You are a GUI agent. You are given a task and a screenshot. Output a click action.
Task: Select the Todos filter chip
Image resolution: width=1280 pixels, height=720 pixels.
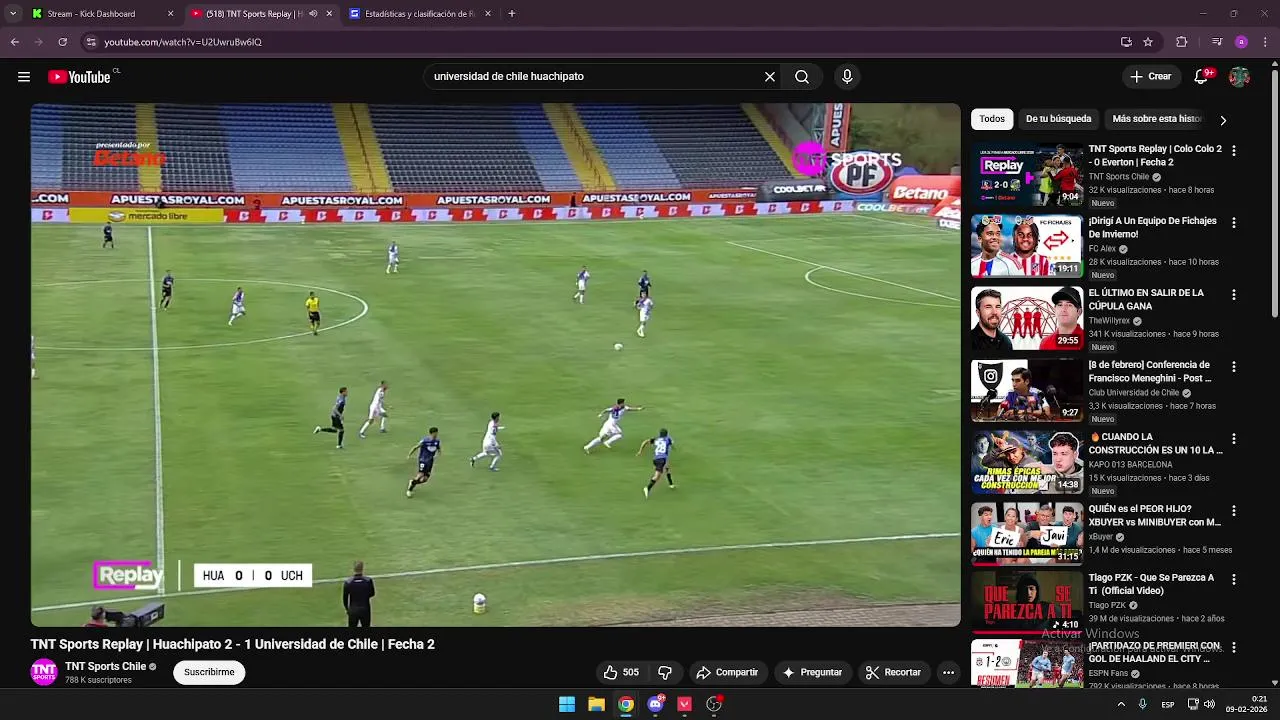pyautogui.click(x=992, y=119)
